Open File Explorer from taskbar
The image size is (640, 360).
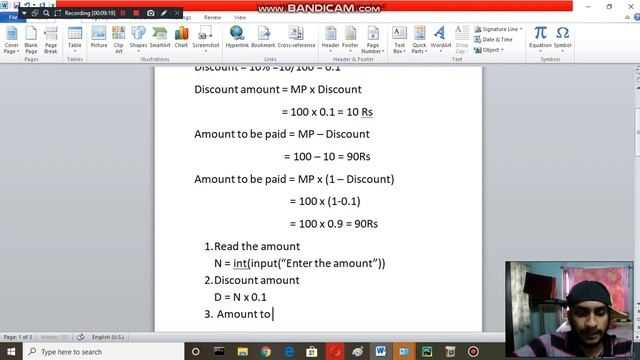click(x=242, y=351)
